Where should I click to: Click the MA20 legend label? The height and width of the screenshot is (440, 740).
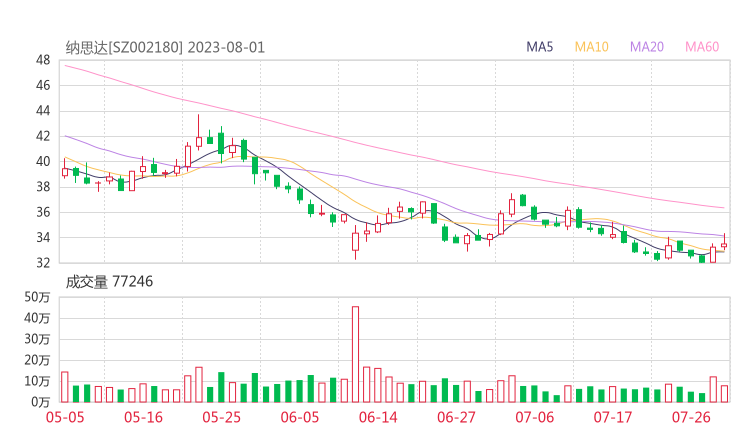point(647,47)
